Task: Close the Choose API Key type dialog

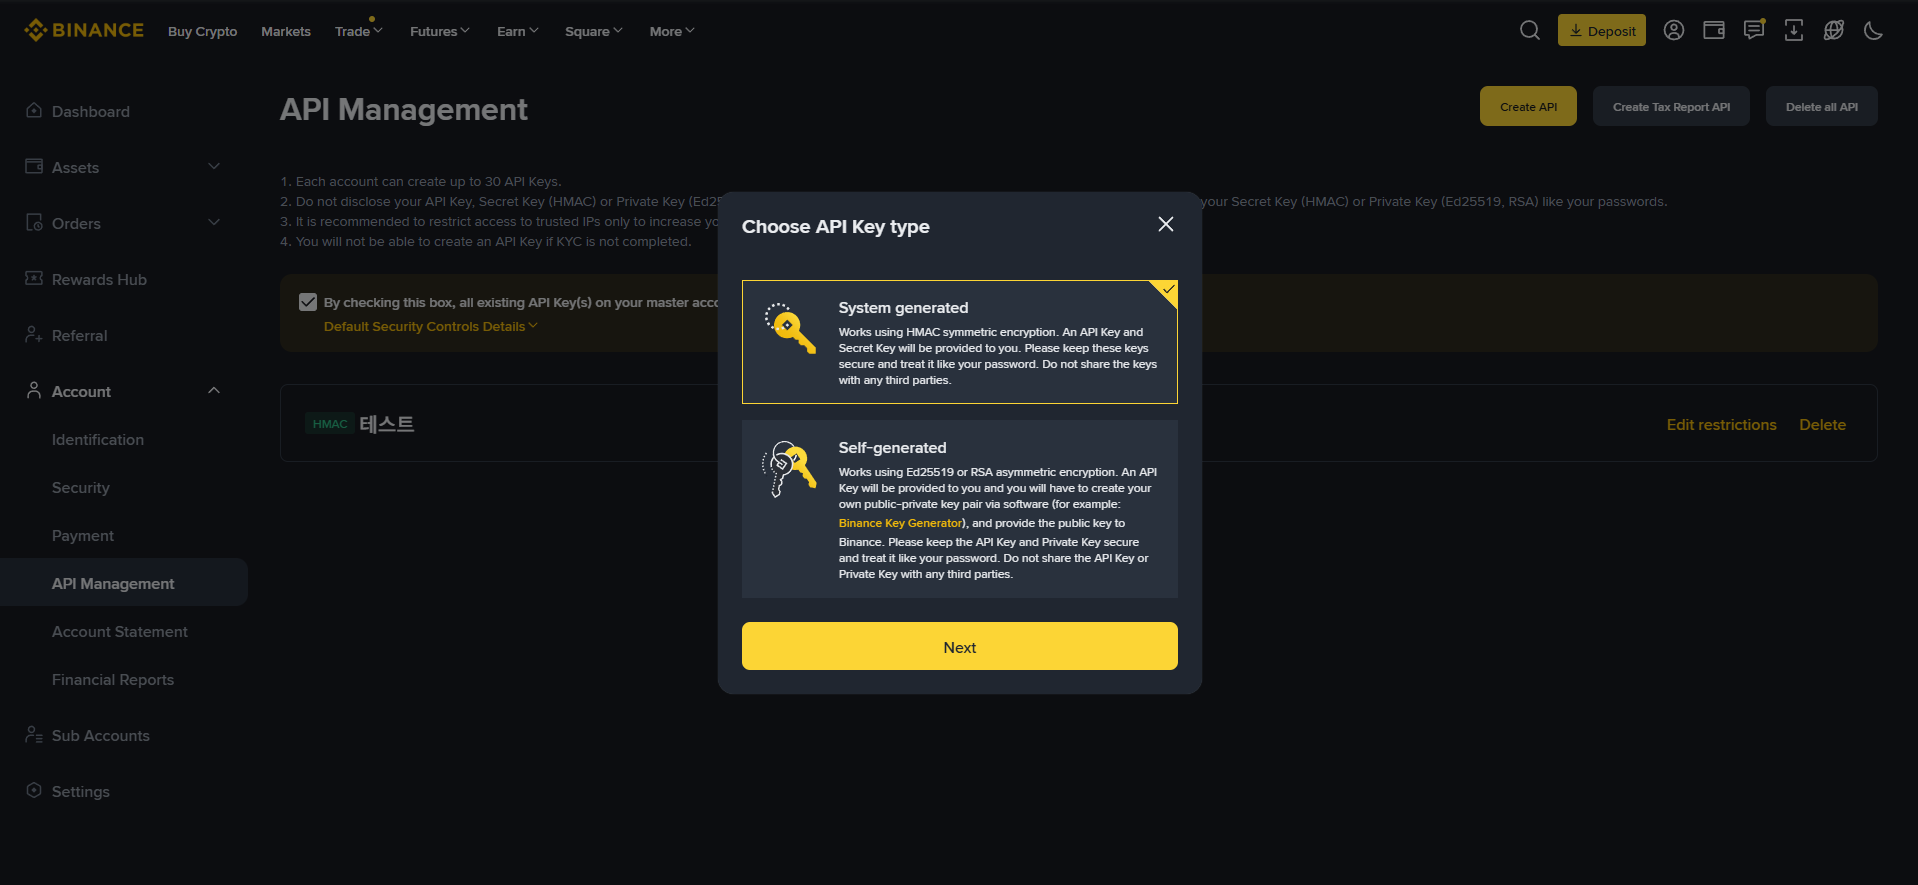Action: pos(1166,224)
